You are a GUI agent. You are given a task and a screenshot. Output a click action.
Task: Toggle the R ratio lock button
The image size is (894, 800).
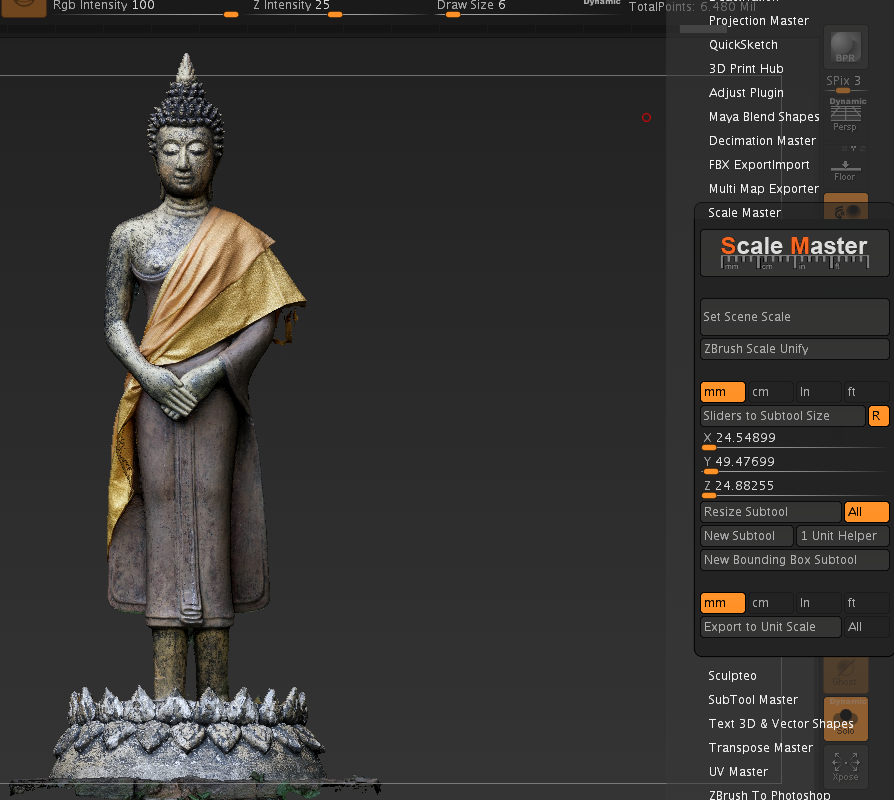click(878, 416)
